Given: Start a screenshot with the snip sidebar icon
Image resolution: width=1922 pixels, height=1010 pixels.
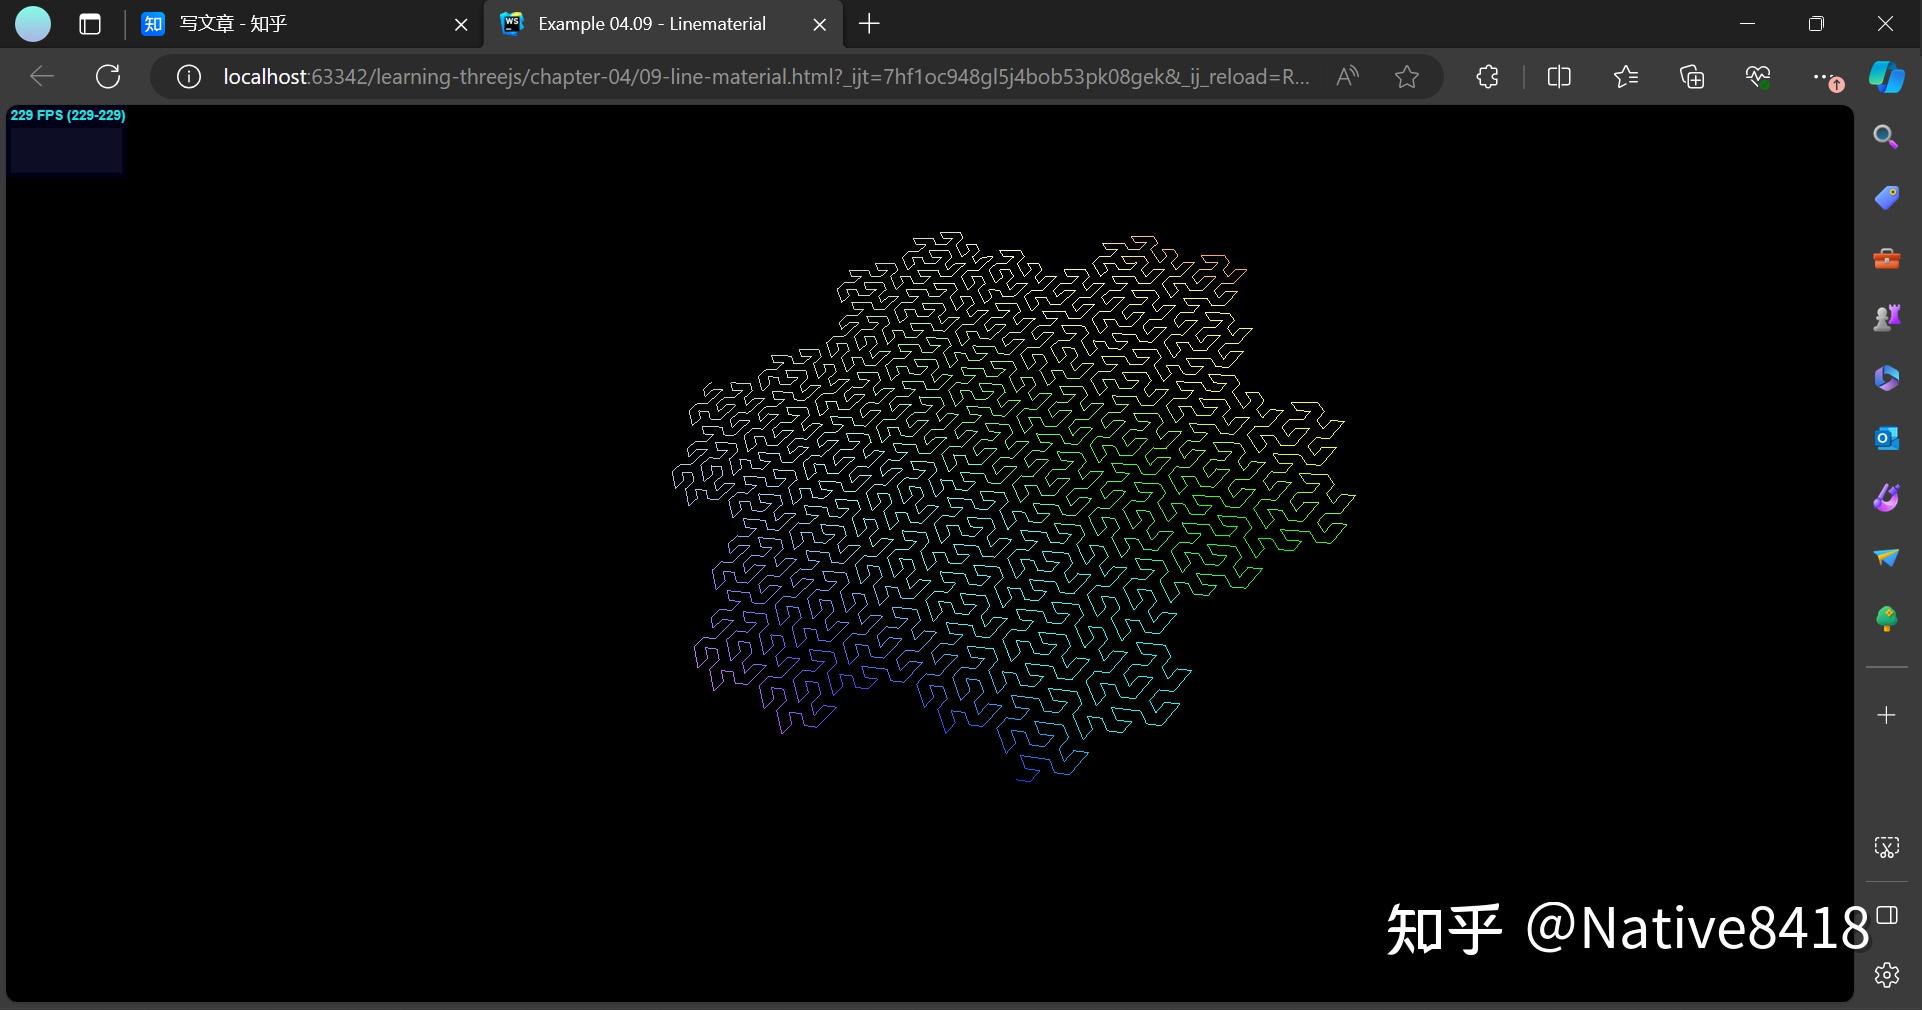Looking at the screenshot, I should point(1887,847).
